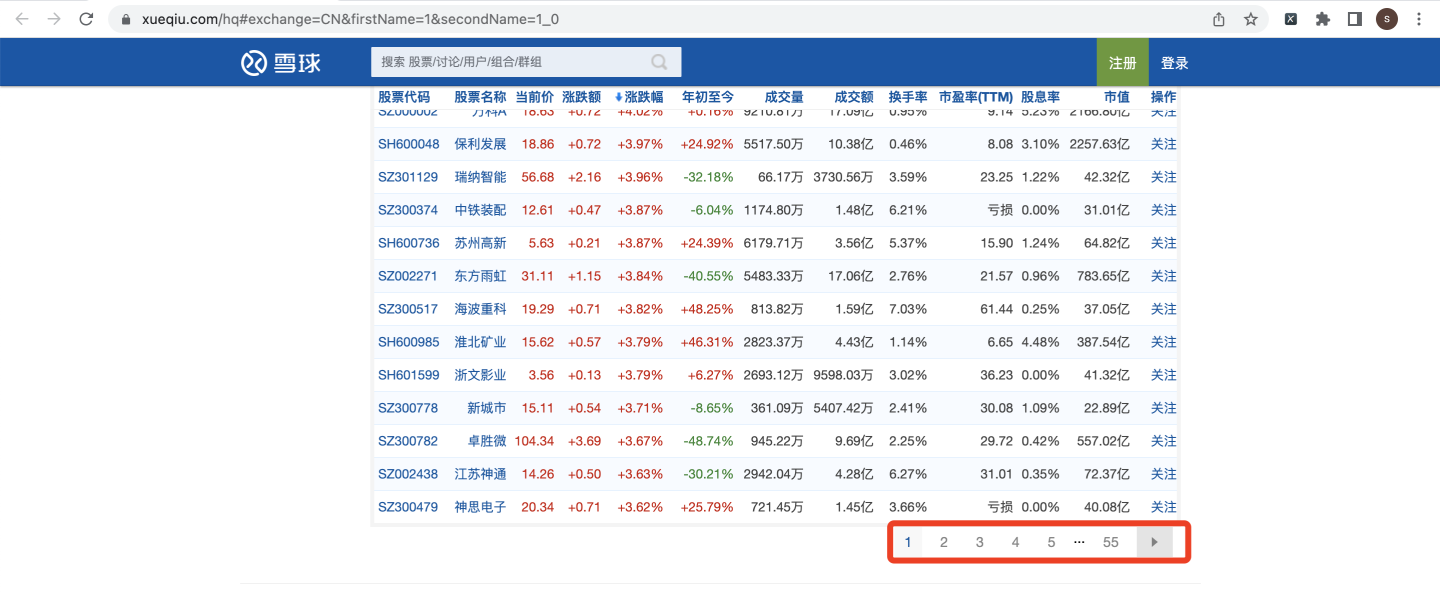This screenshot has height=592, width=1440.
Task: Open stock 神思电子
Action: pyautogui.click(x=480, y=507)
